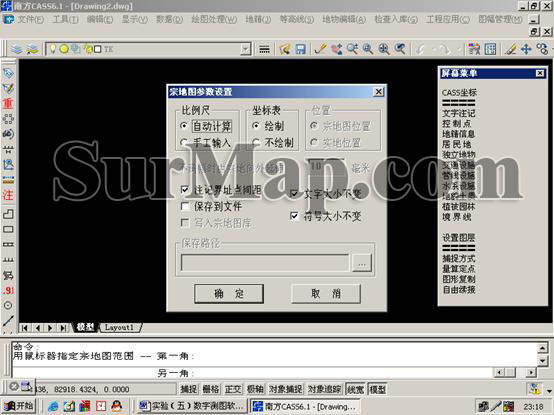554x415 pixels.
Task: Open the linetype lines icon beside the layer box
Action: pos(264,49)
